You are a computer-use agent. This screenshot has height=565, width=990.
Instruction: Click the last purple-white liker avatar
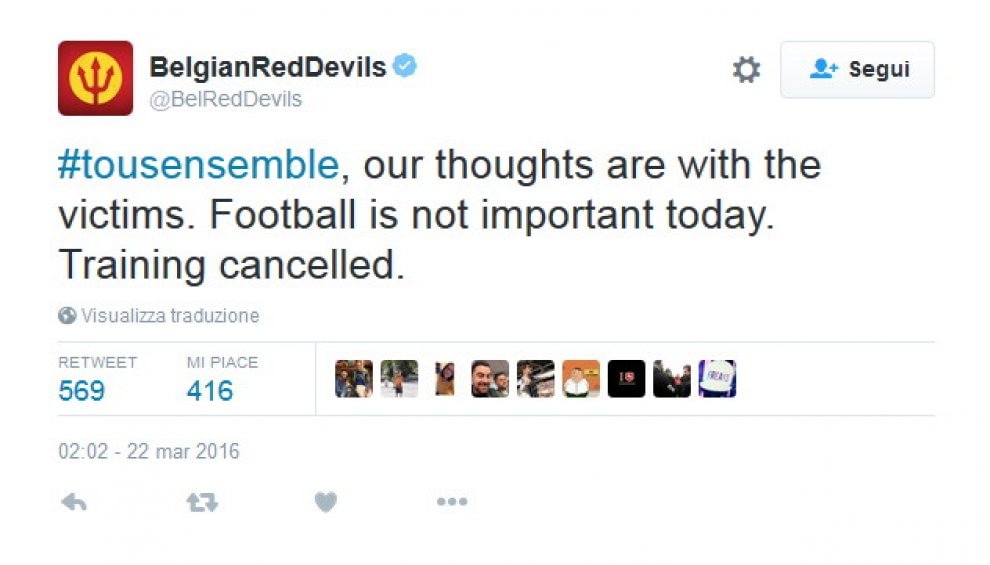tap(717, 379)
